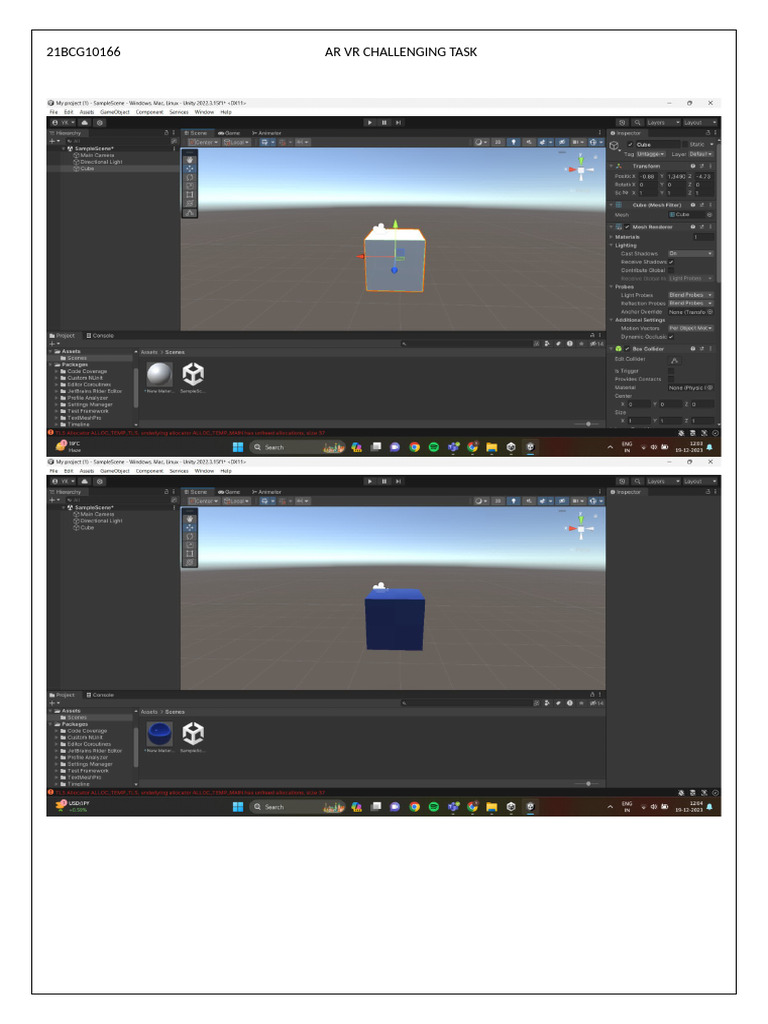Adjust asset thumbnail size slider in white-cube window

tap(588, 424)
